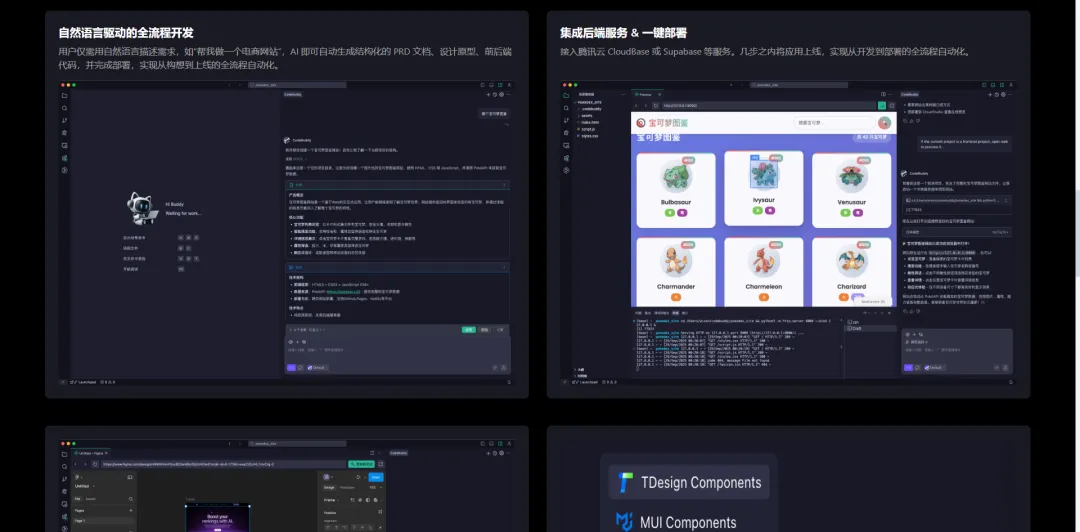Open Untitled – Figma tab
Image resolution: width=1080 pixels, height=532 pixels.
(91, 453)
